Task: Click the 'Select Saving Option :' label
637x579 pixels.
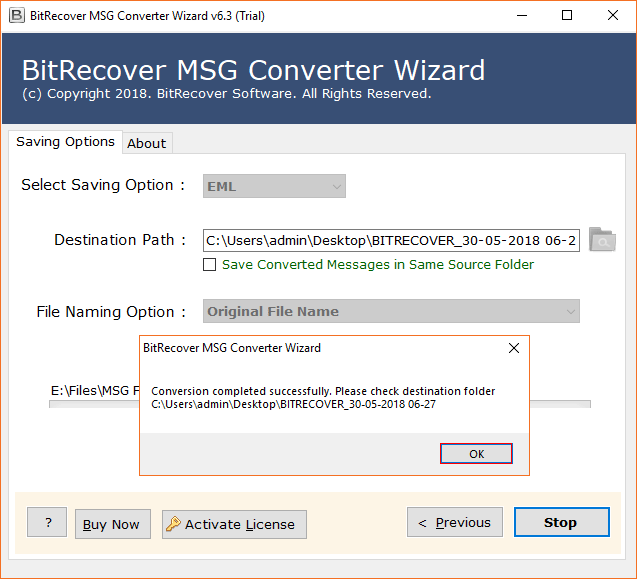Action: pos(103,185)
